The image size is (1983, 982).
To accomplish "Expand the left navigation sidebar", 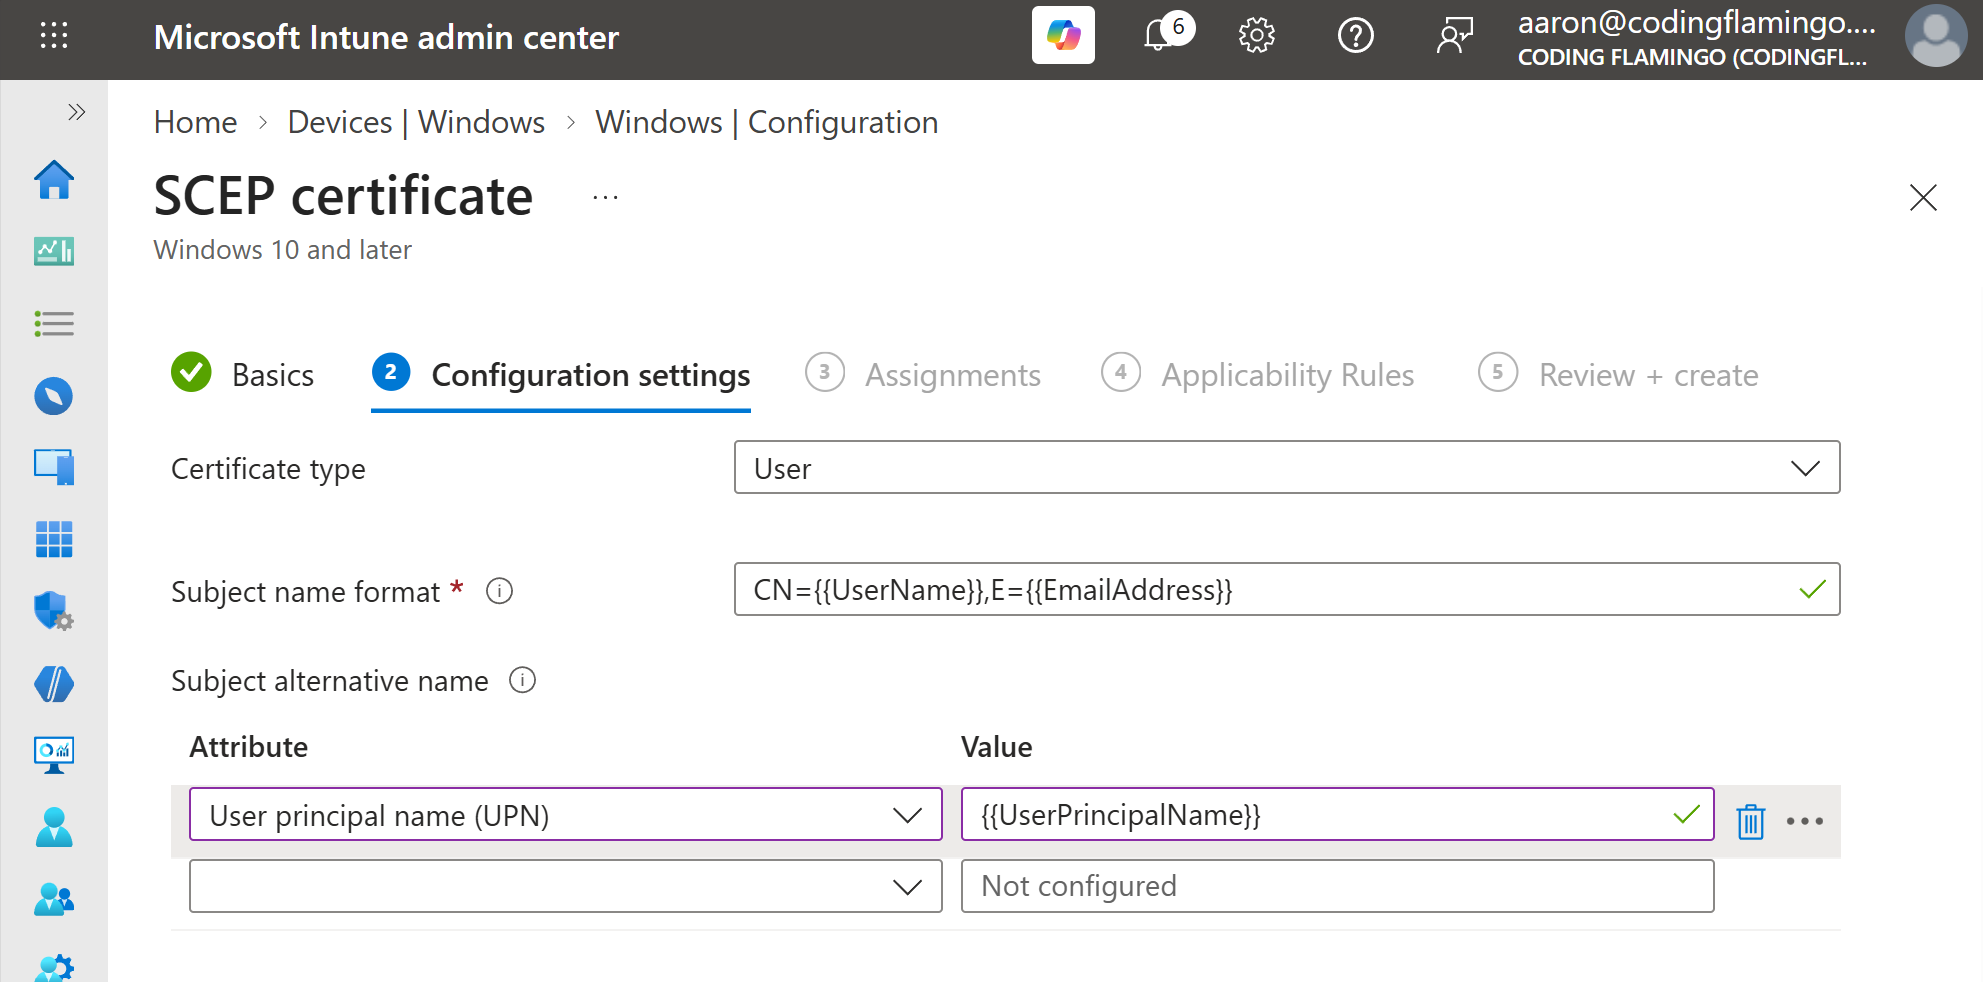I will [76, 112].
